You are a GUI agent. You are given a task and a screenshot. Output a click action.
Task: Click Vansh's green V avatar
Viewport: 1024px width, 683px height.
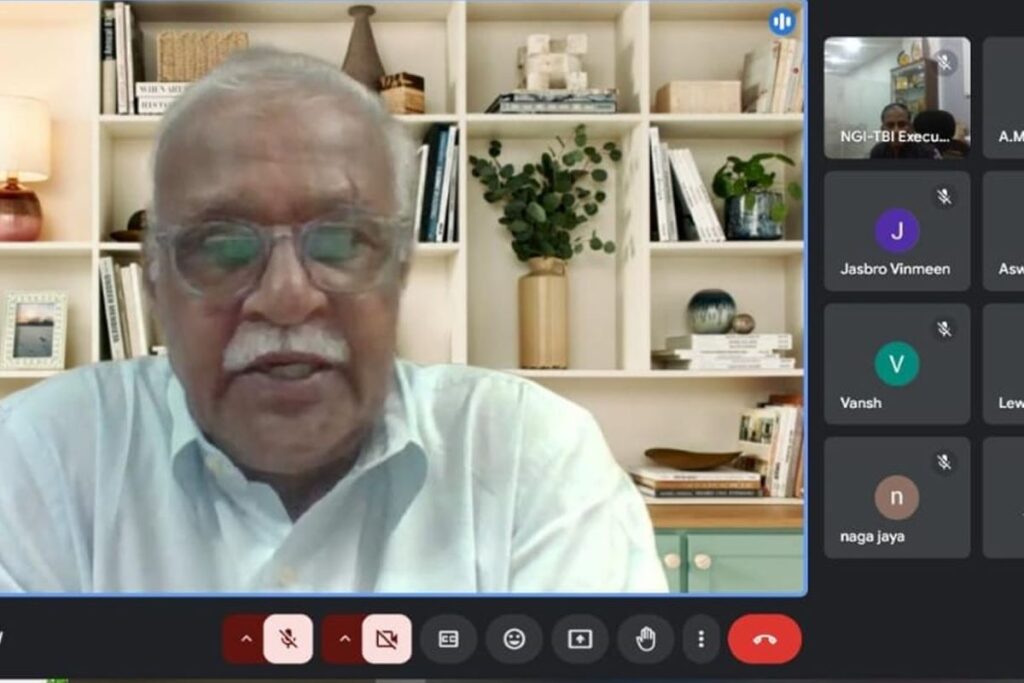(x=897, y=364)
